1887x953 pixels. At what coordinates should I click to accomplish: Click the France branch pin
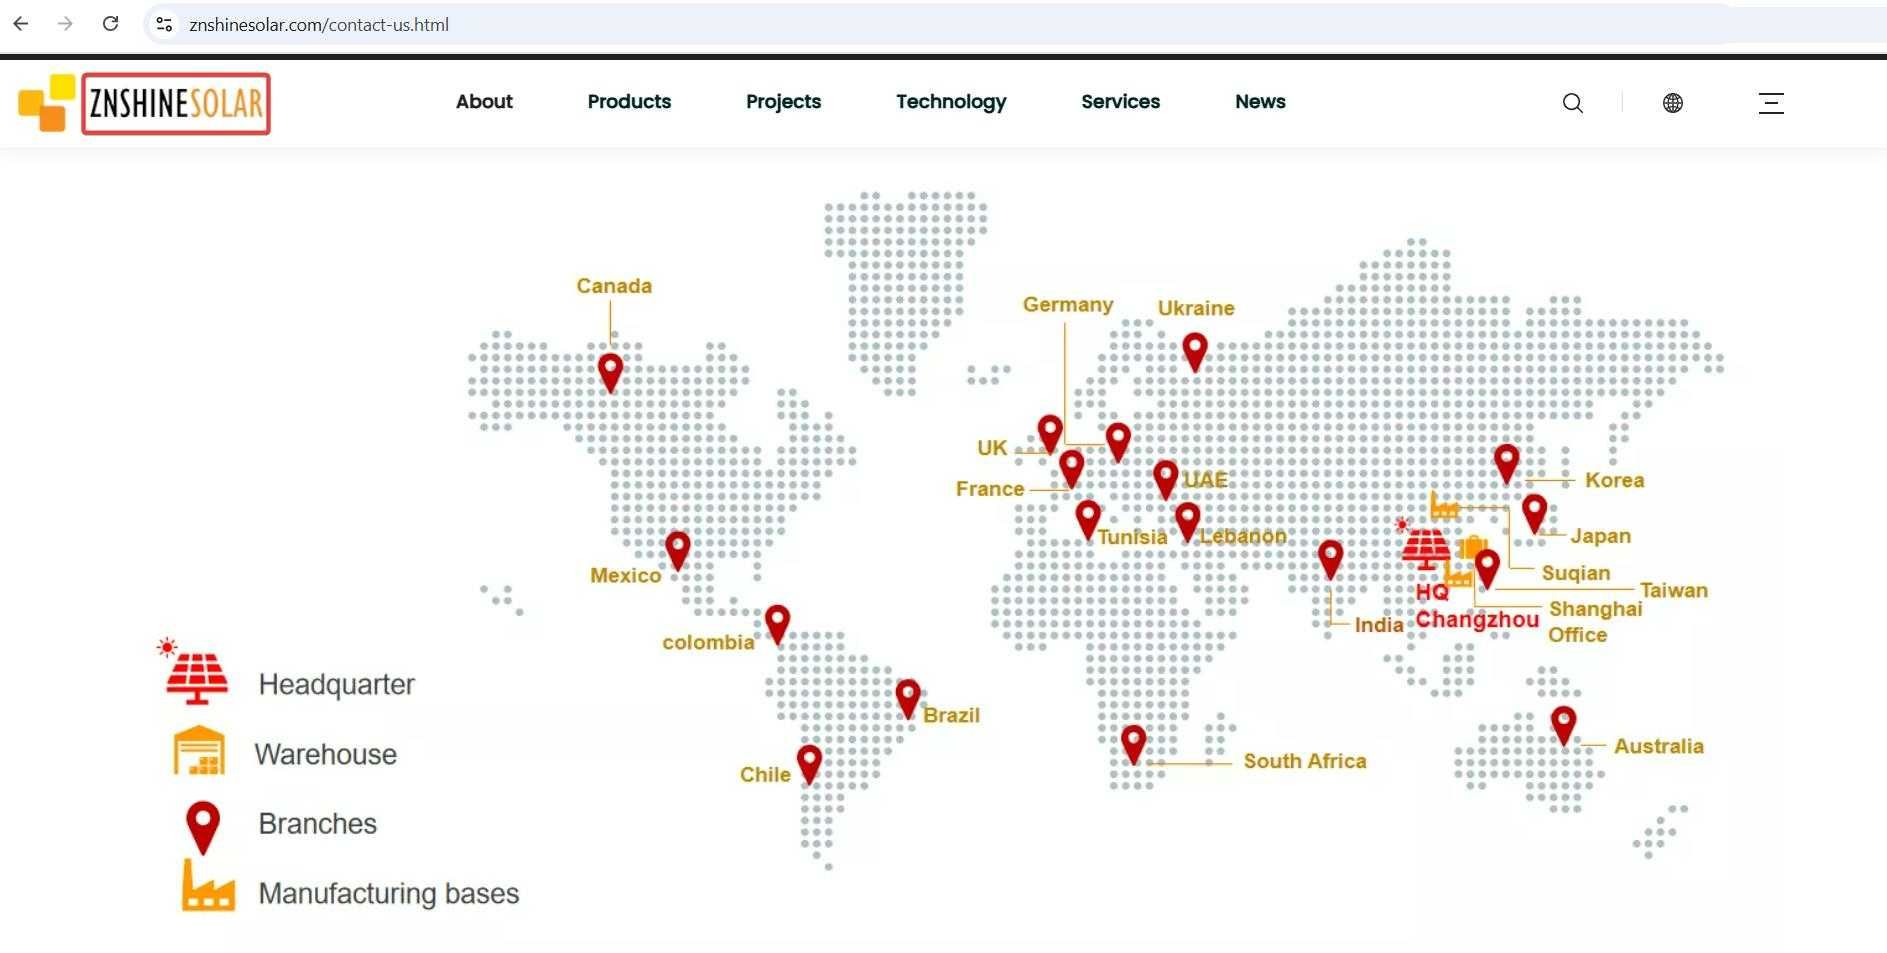tap(1072, 467)
